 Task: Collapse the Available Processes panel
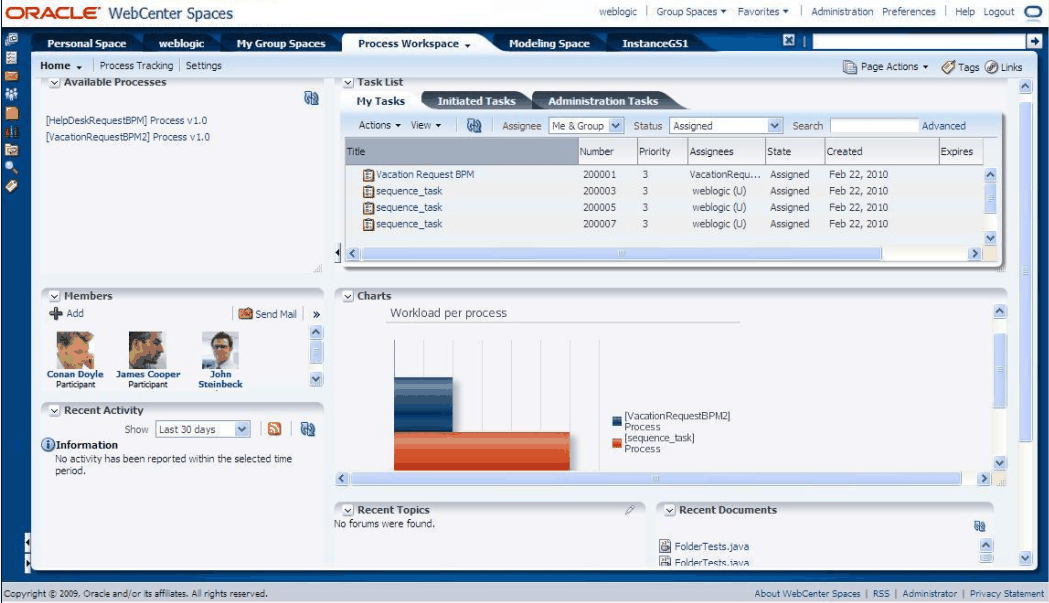[55, 83]
